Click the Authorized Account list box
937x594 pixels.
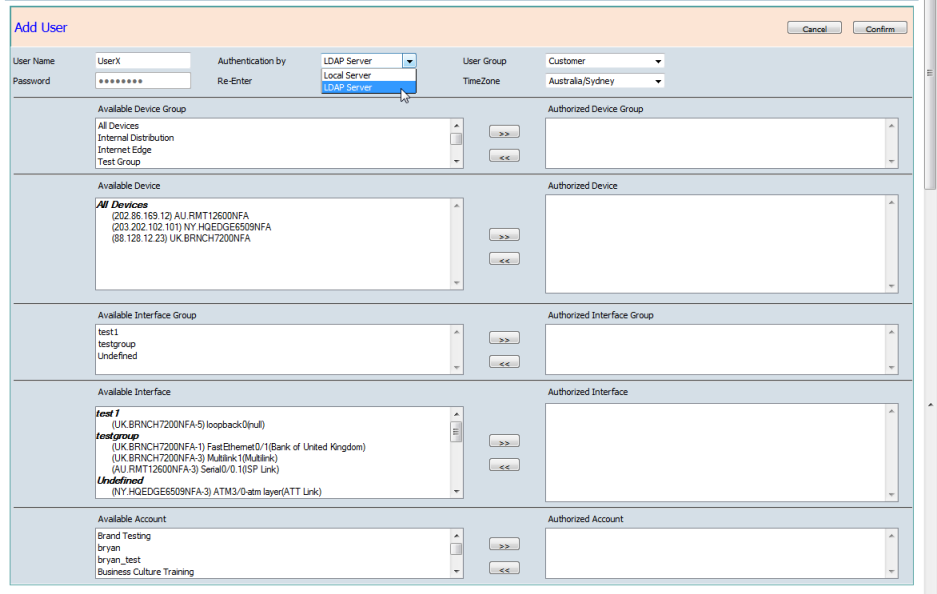[721, 553]
